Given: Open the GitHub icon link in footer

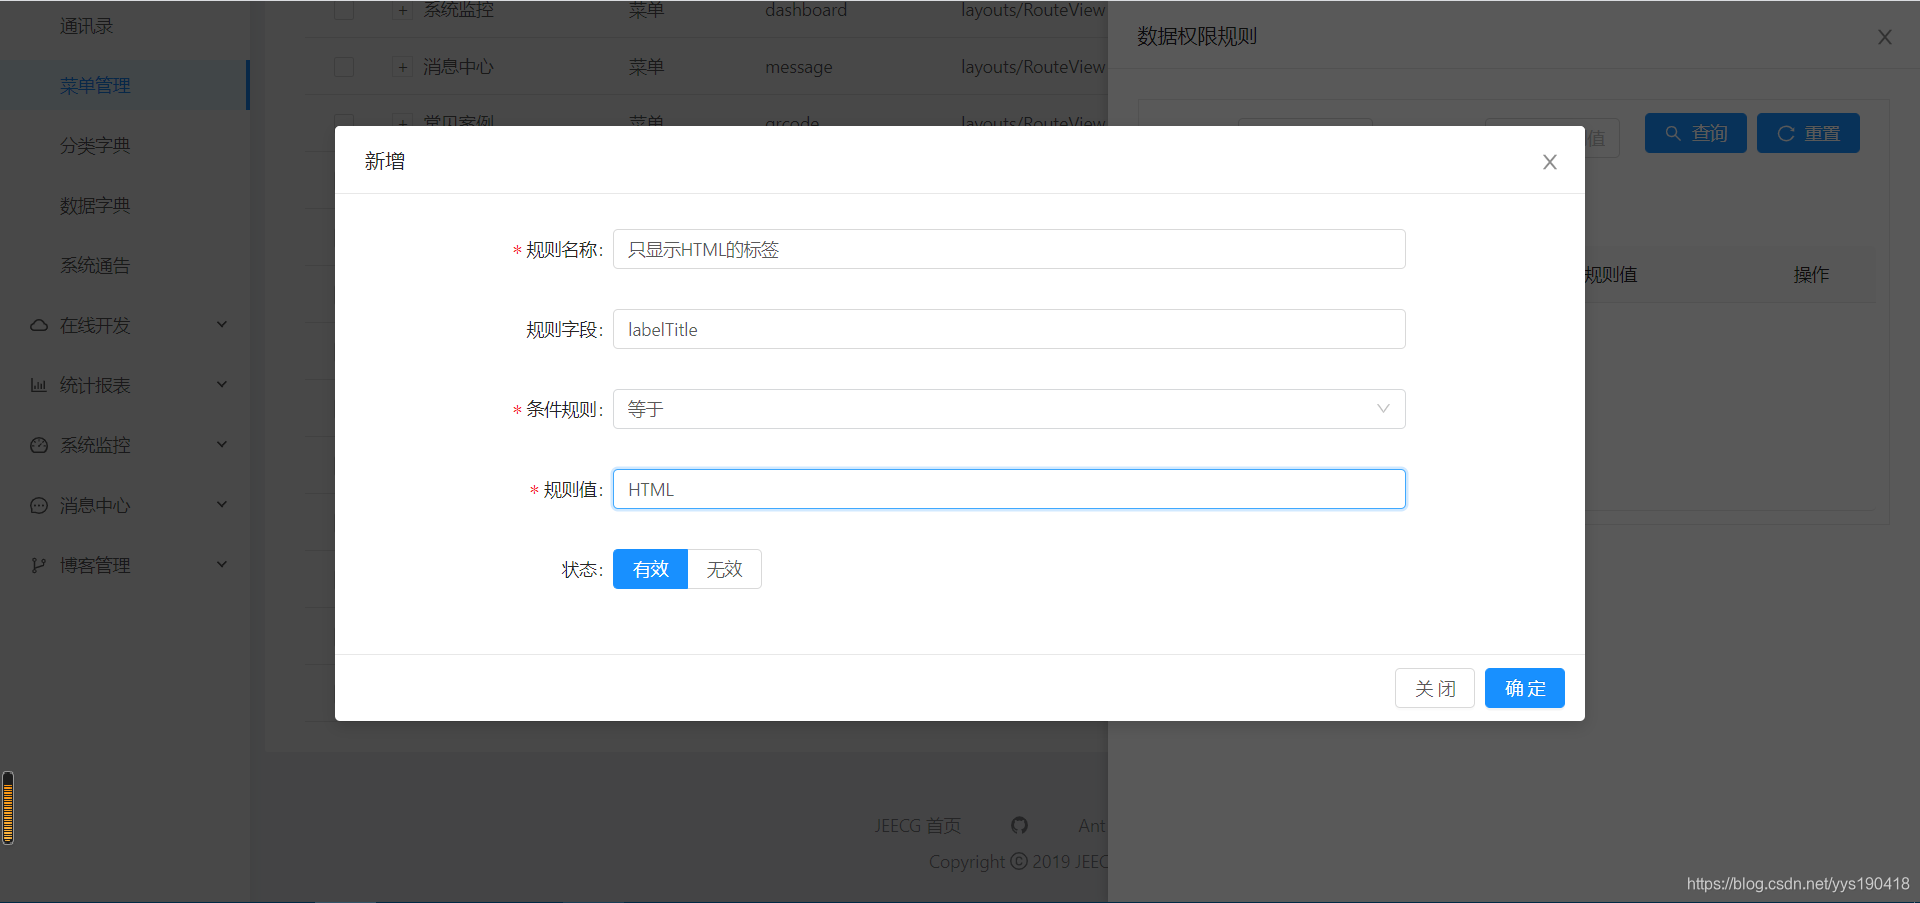Looking at the screenshot, I should 1019,825.
